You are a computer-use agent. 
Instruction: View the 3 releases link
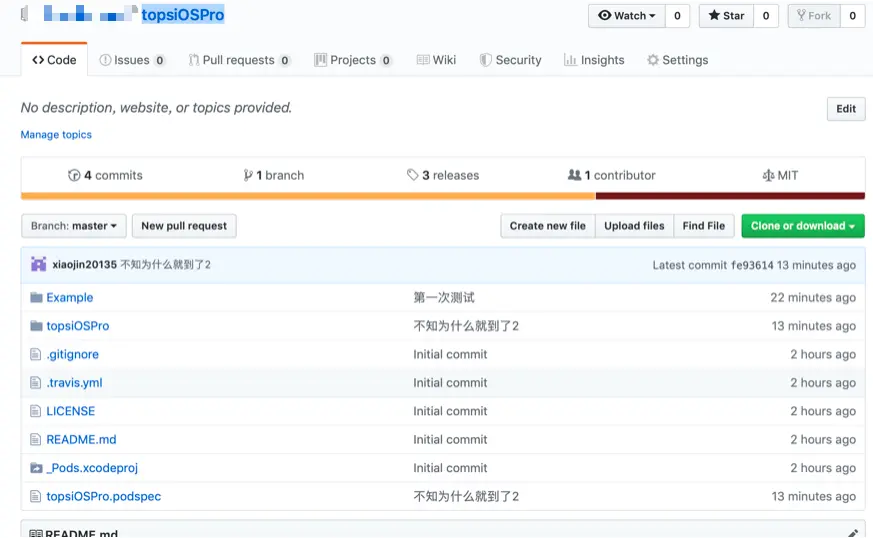443,175
